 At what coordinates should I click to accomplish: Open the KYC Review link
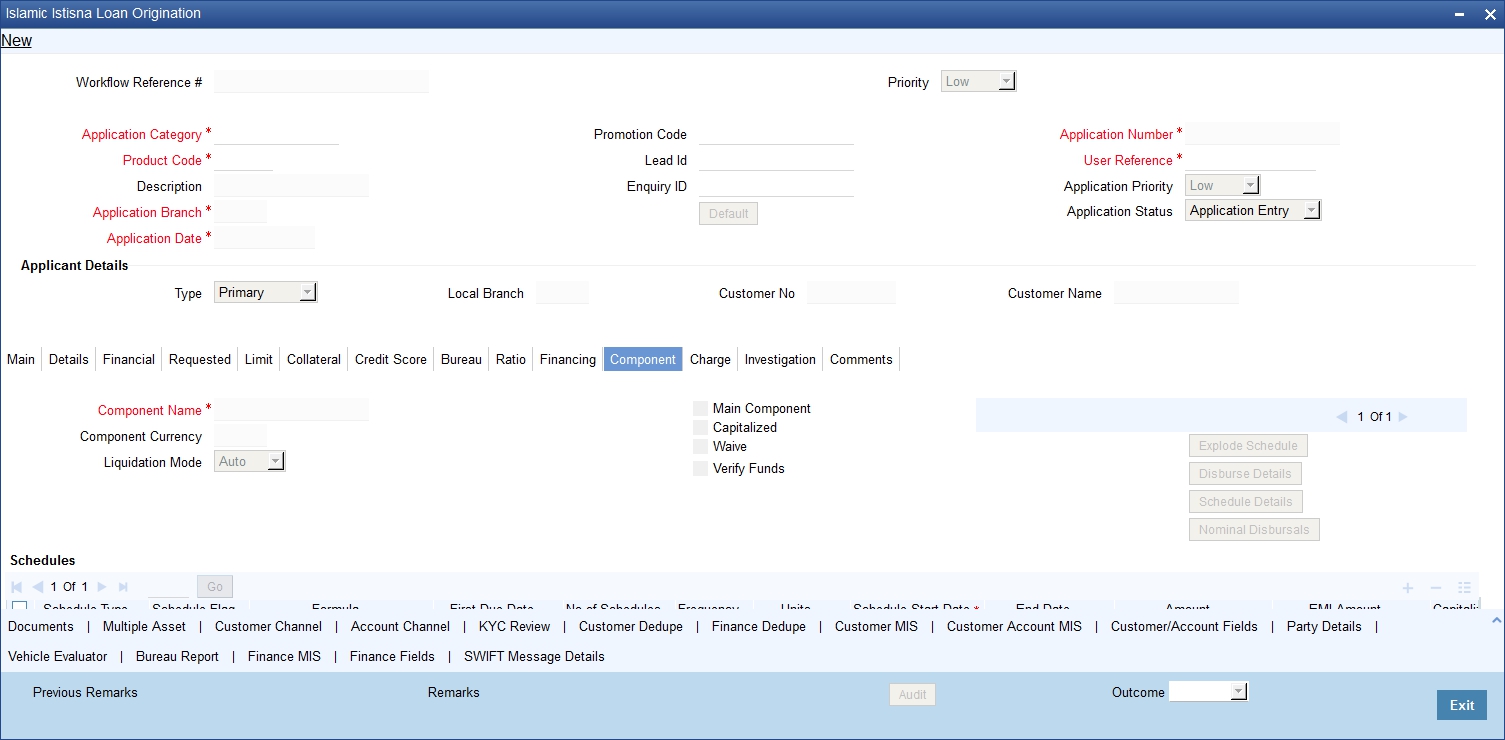(x=514, y=626)
